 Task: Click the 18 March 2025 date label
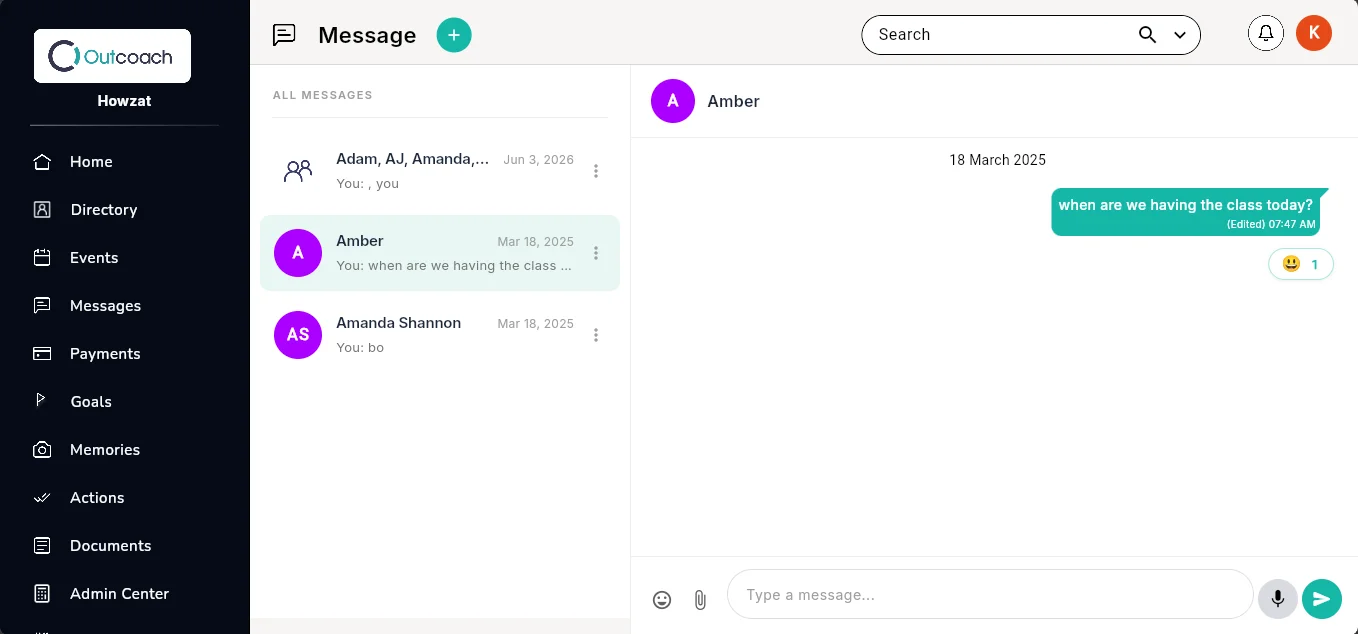pyautogui.click(x=998, y=160)
